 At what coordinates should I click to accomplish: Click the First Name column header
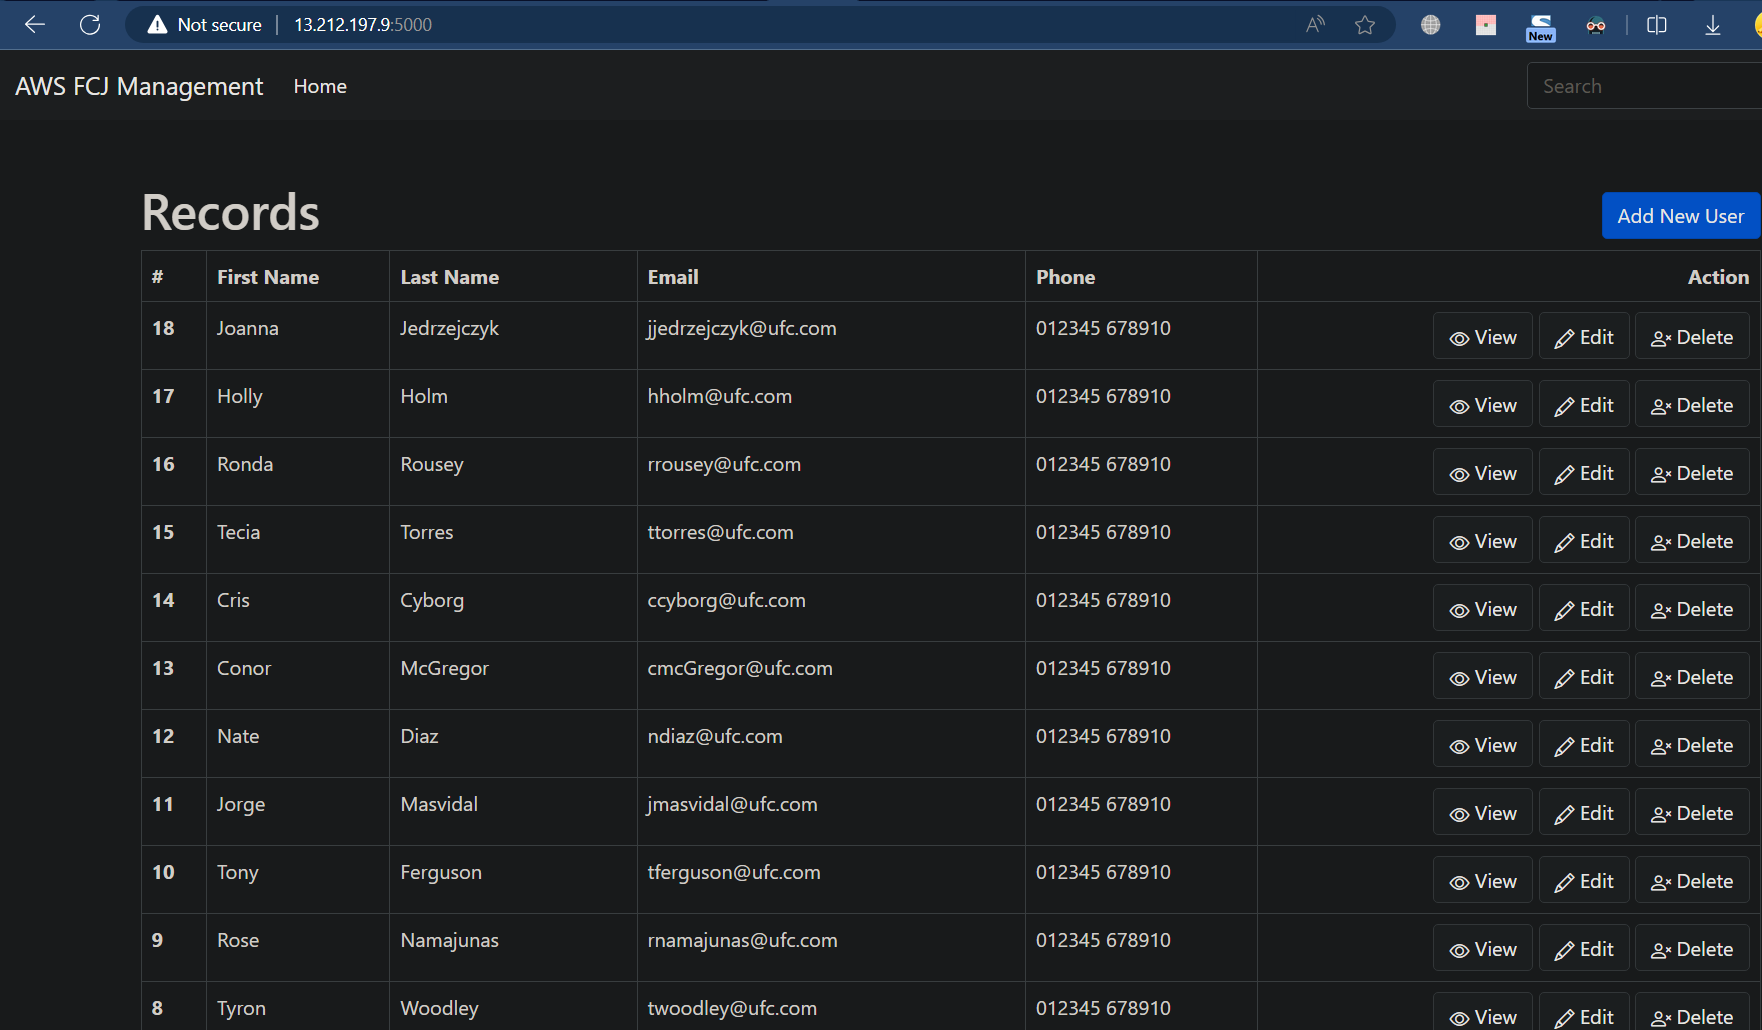pyautogui.click(x=268, y=277)
